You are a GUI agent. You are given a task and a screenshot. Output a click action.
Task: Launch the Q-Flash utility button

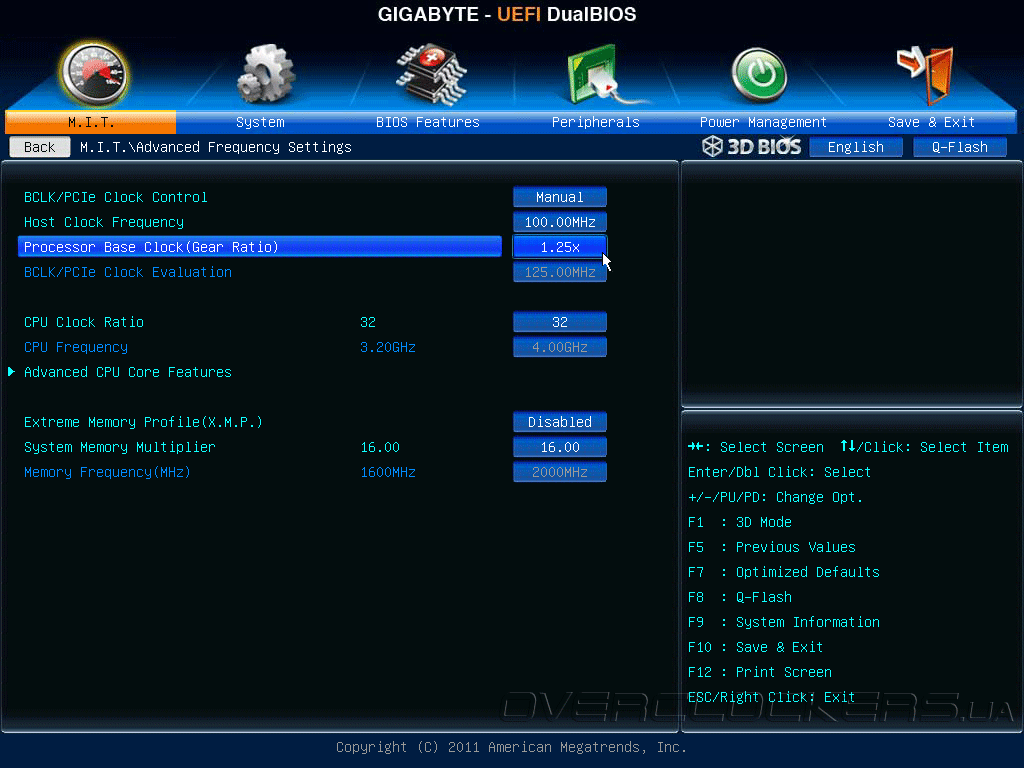tap(959, 147)
